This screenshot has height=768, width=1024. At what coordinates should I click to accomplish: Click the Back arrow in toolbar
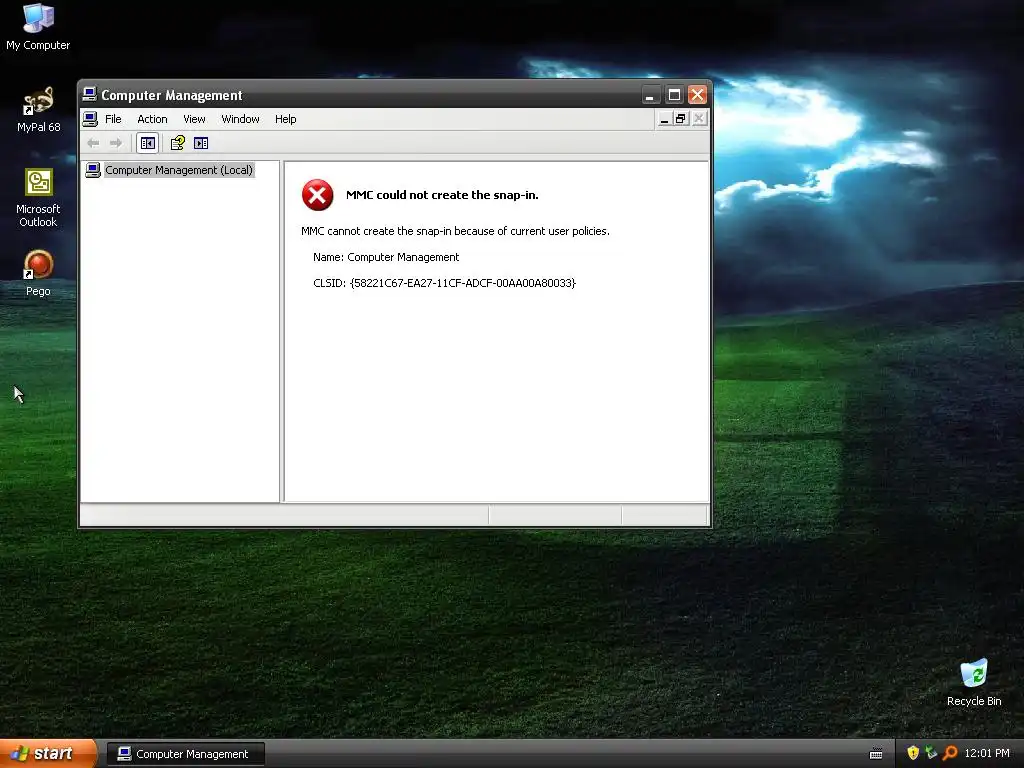tap(93, 143)
